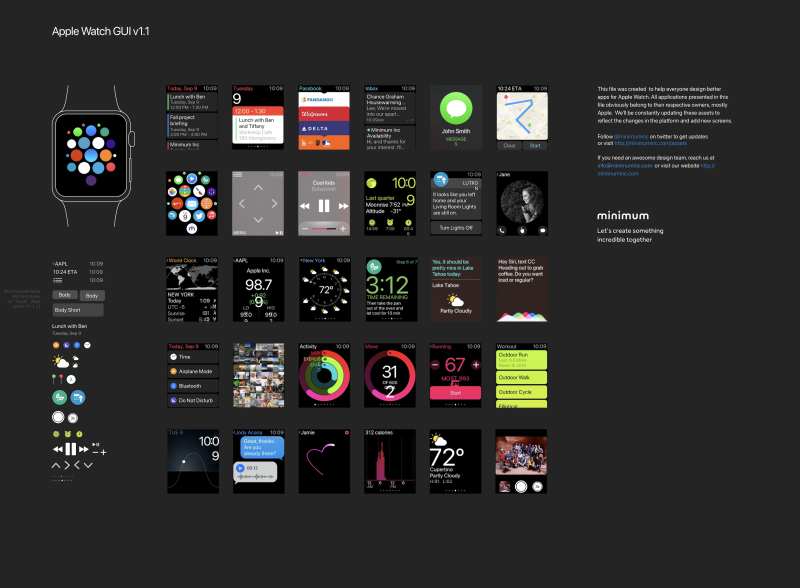The height and width of the screenshot is (588, 800).
Task: Click the volume slider on the music player screen
Action: [x=324, y=229]
